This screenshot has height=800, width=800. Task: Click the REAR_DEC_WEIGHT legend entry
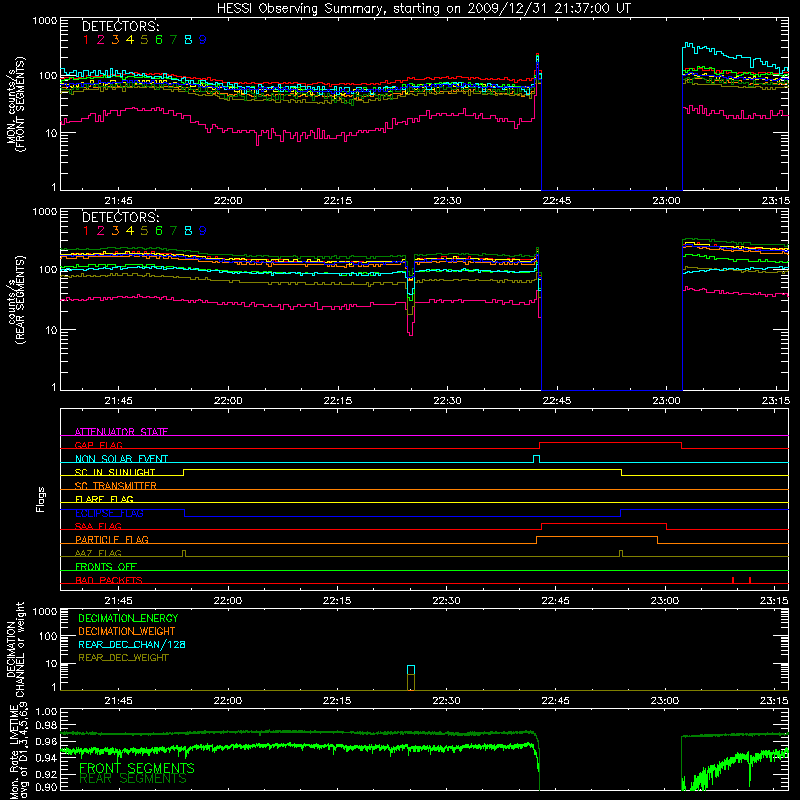pyautogui.click(x=123, y=658)
